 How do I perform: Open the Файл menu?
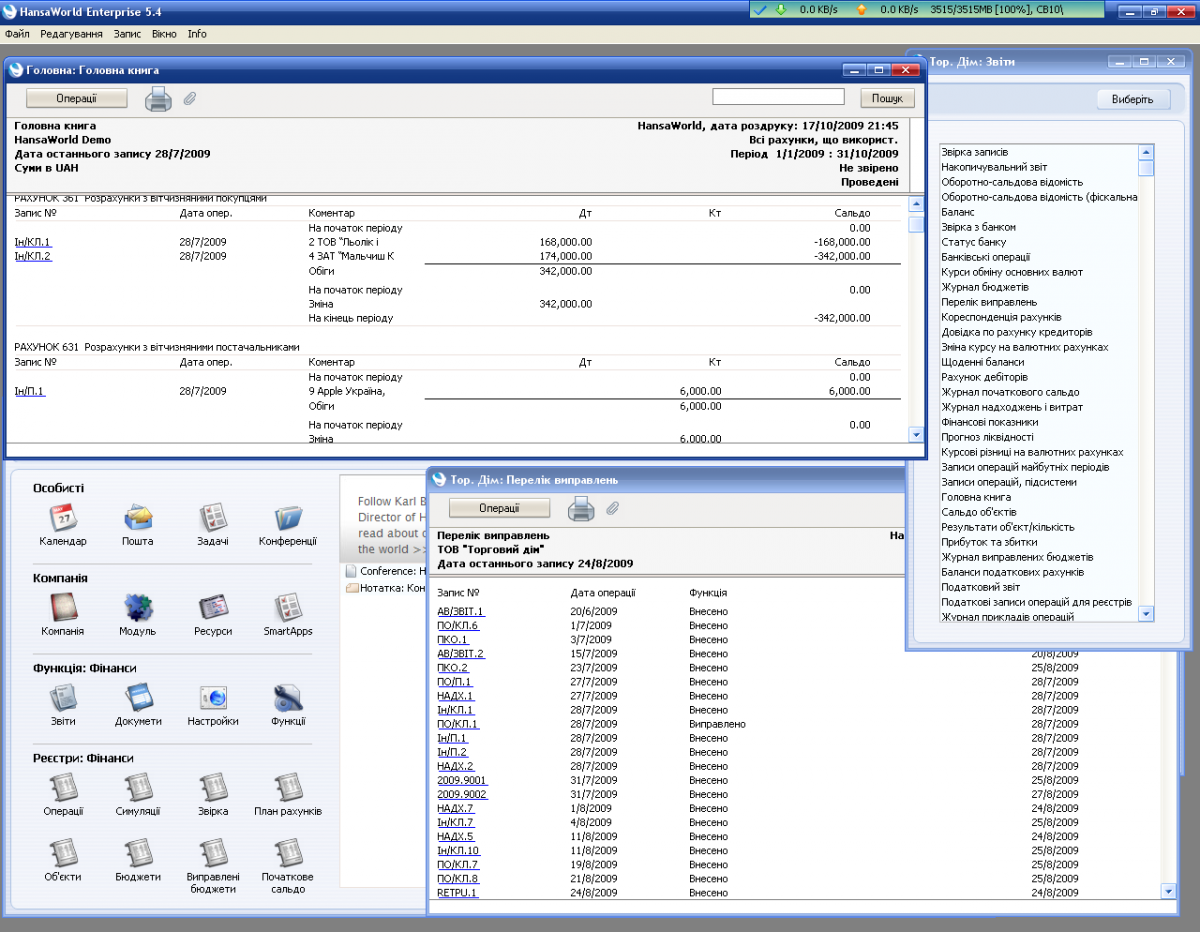pyautogui.click(x=17, y=34)
